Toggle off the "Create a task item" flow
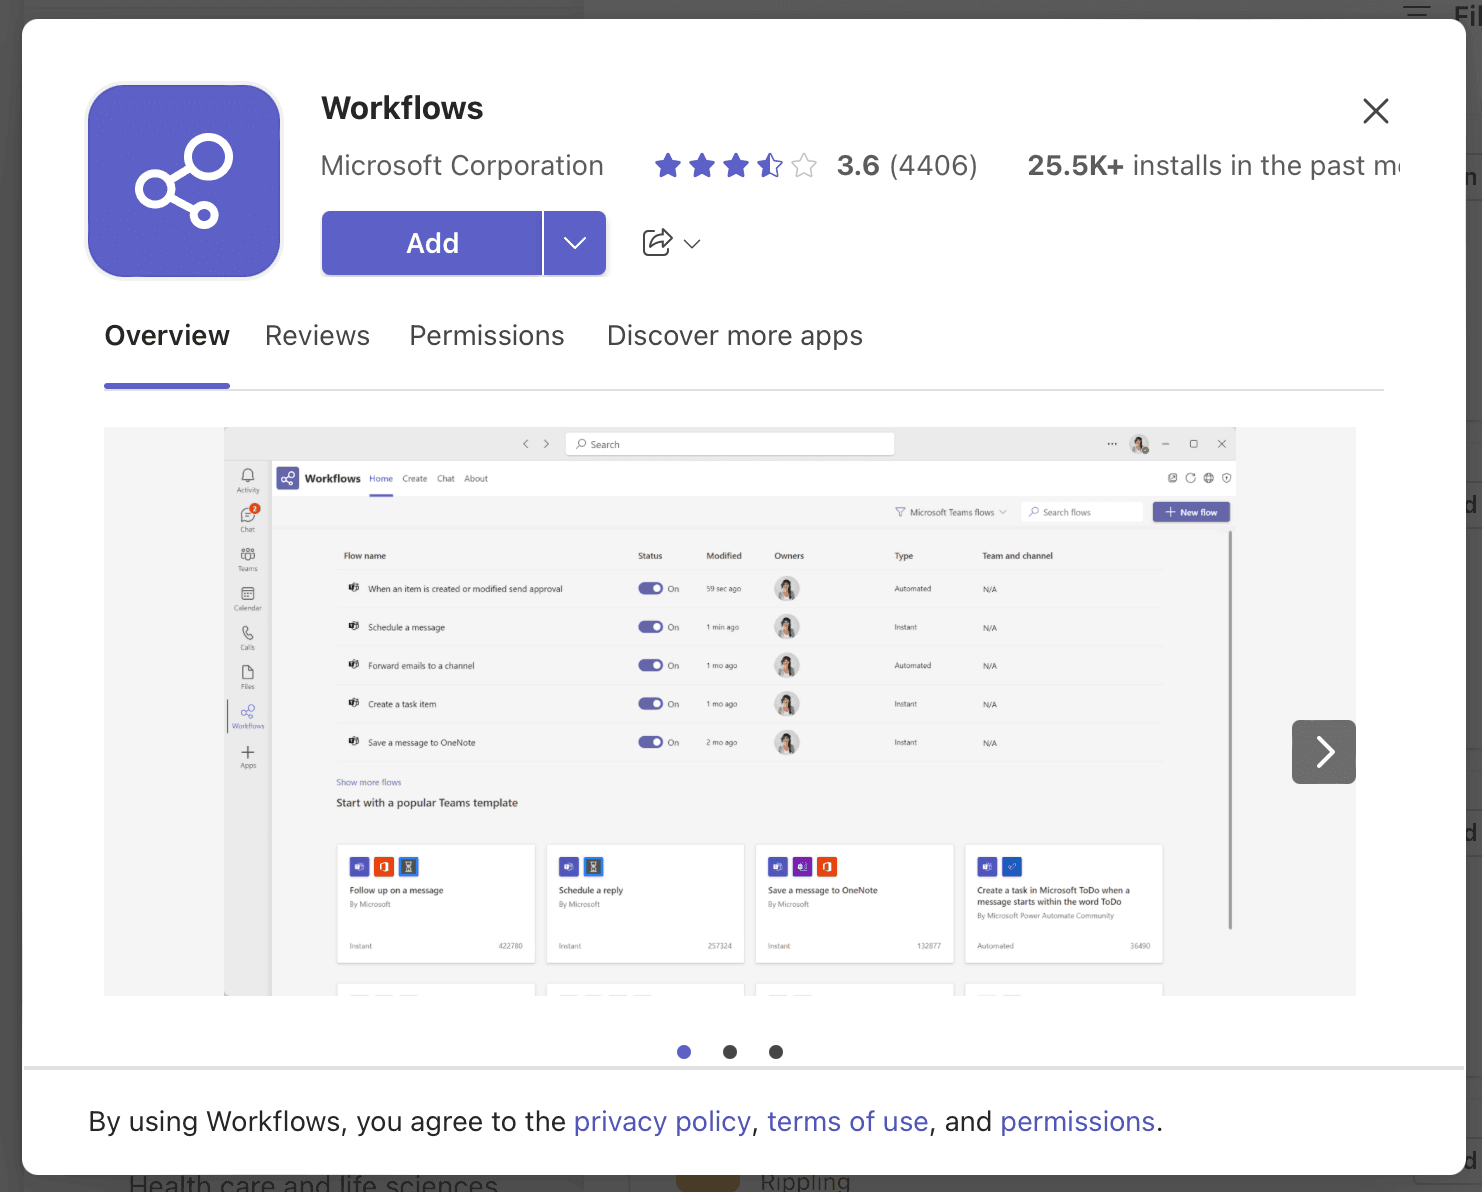 point(652,703)
